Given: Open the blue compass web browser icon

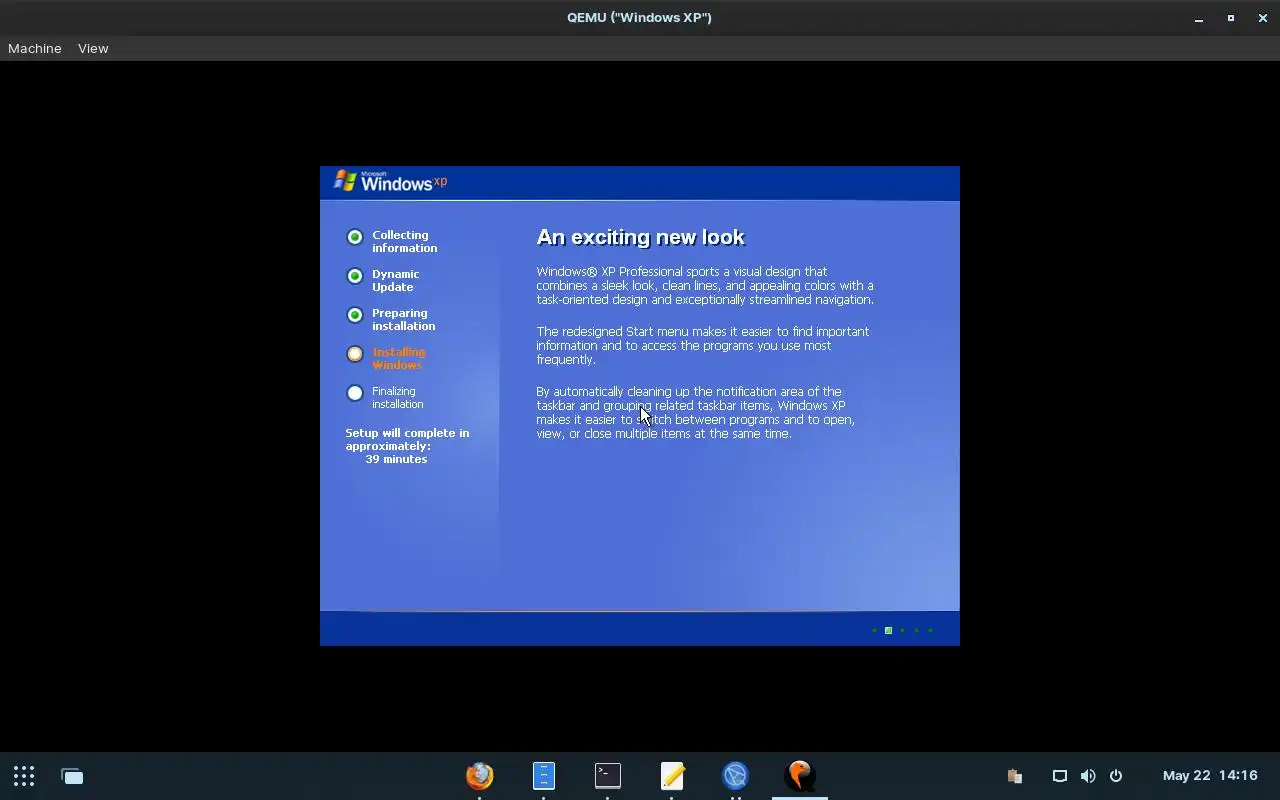Looking at the screenshot, I should [x=736, y=775].
